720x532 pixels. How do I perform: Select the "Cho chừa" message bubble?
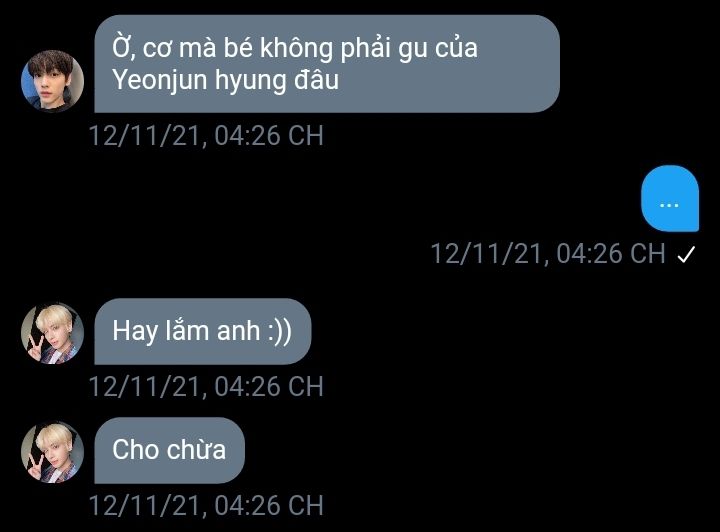click(x=169, y=450)
